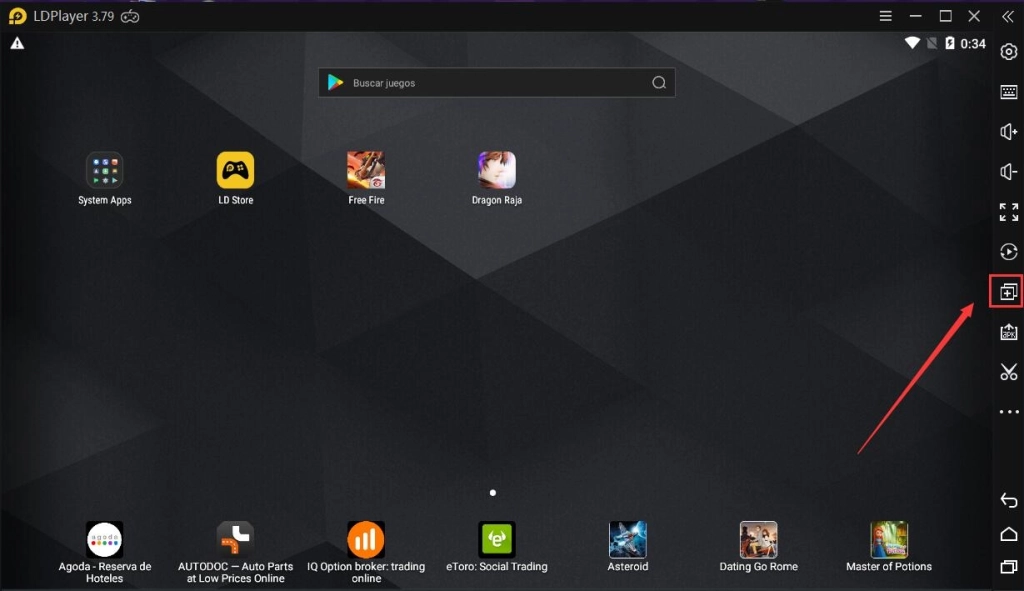The height and width of the screenshot is (591, 1024).
Task: Click the LDPlayer logo in title bar
Action: [x=18, y=16]
